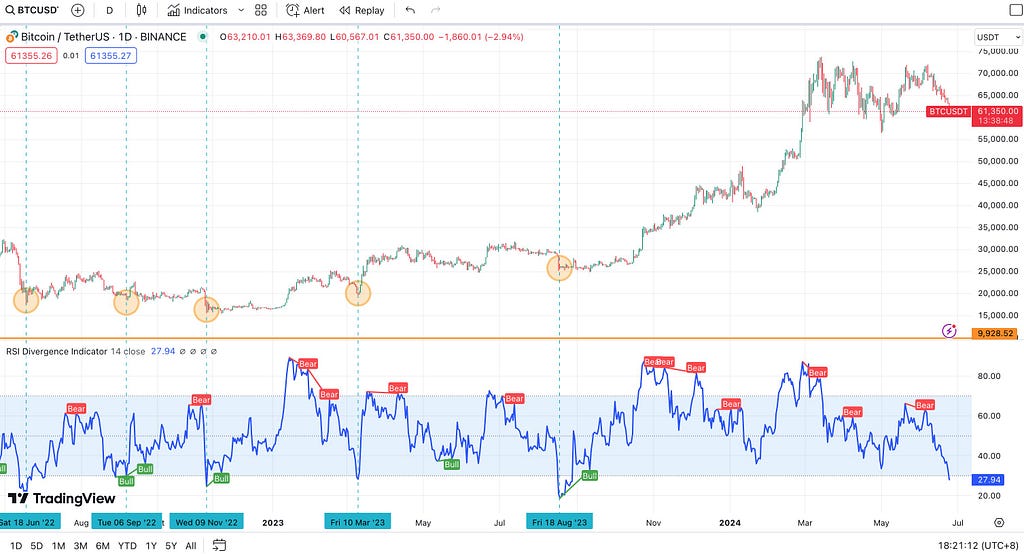Click the blue buy price 61355.27
The height and width of the screenshot is (554, 1024).
tap(110, 56)
